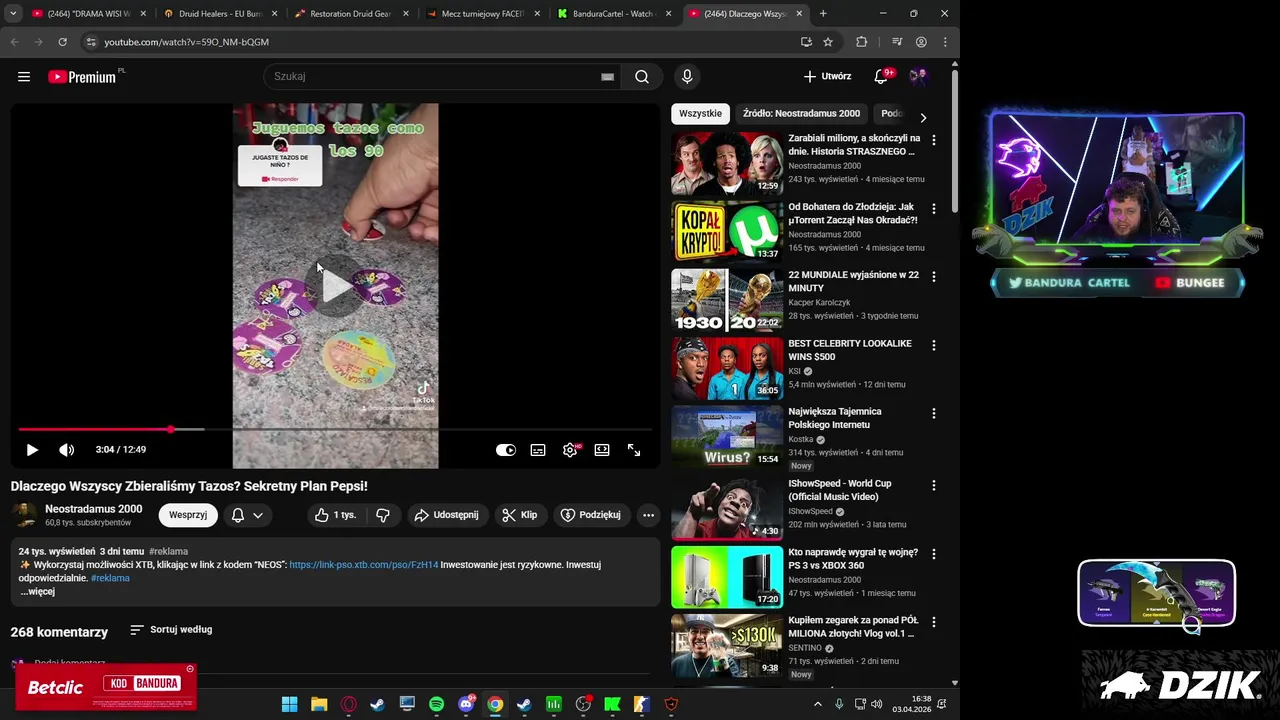Open the on-screen keyboard in search box
This screenshot has width=1280, height=720.
(x=607, y=77)
